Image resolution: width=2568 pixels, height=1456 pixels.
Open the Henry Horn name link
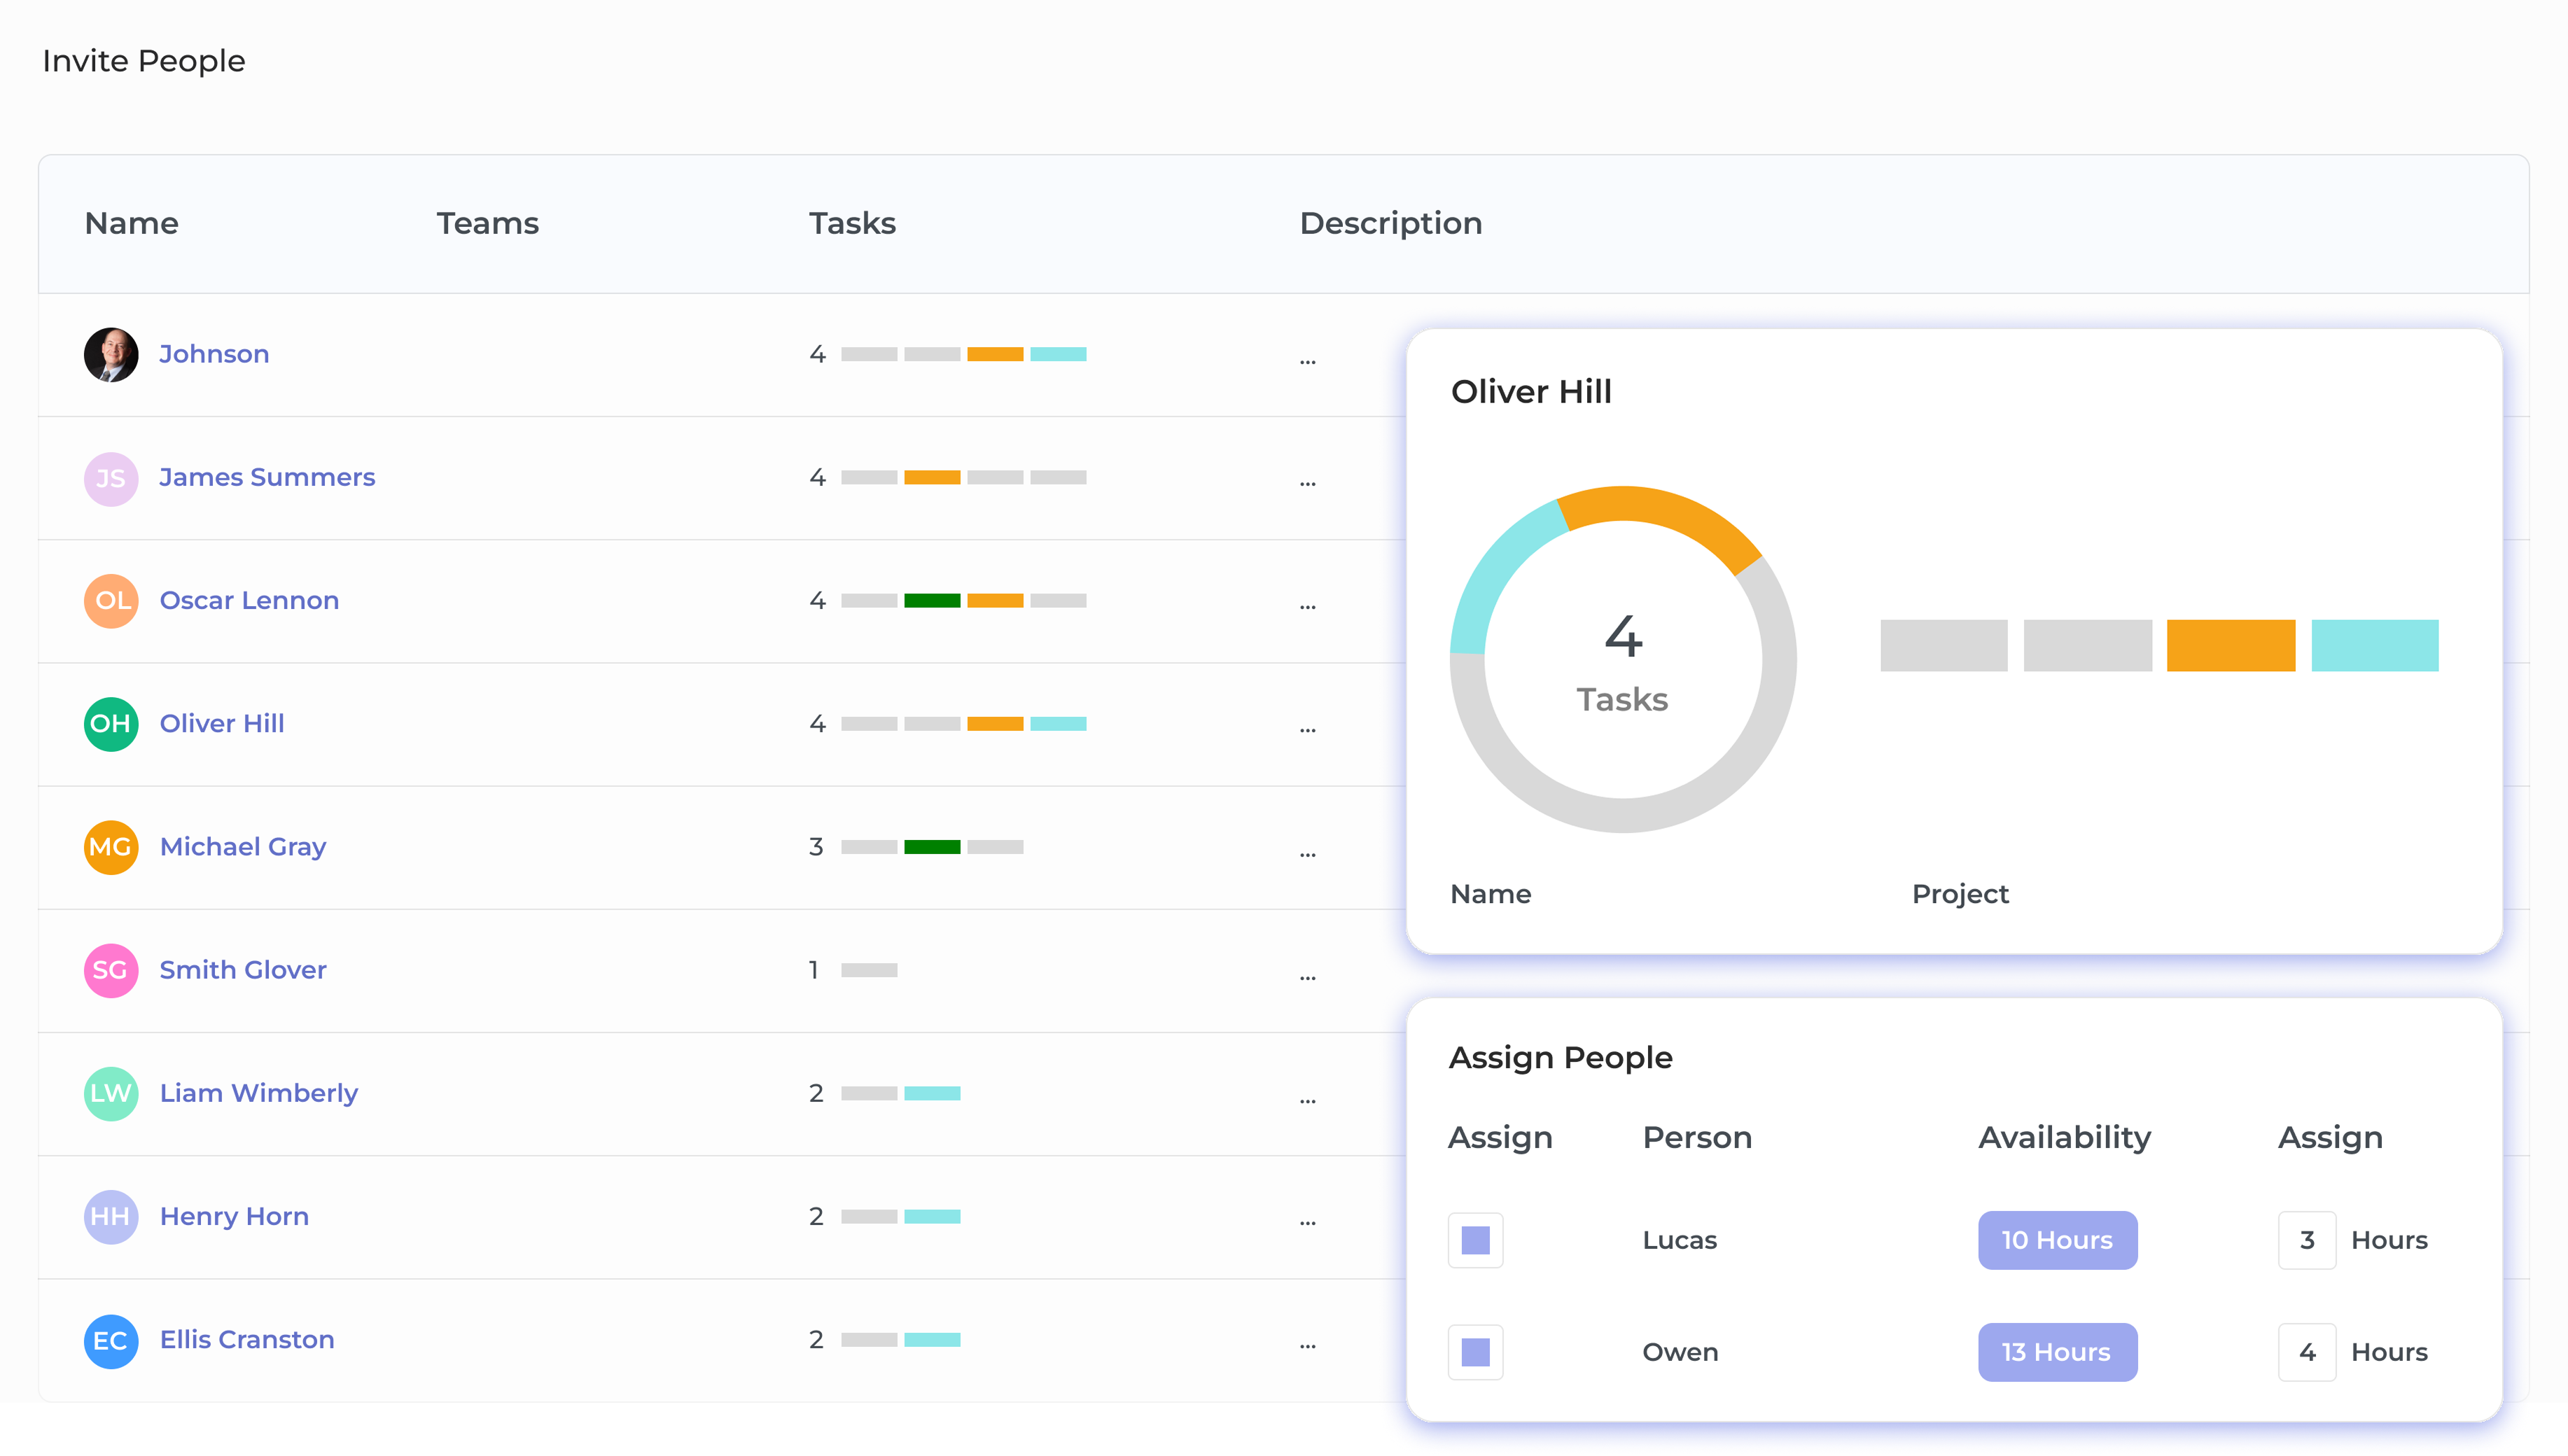tap(234, 1216)
